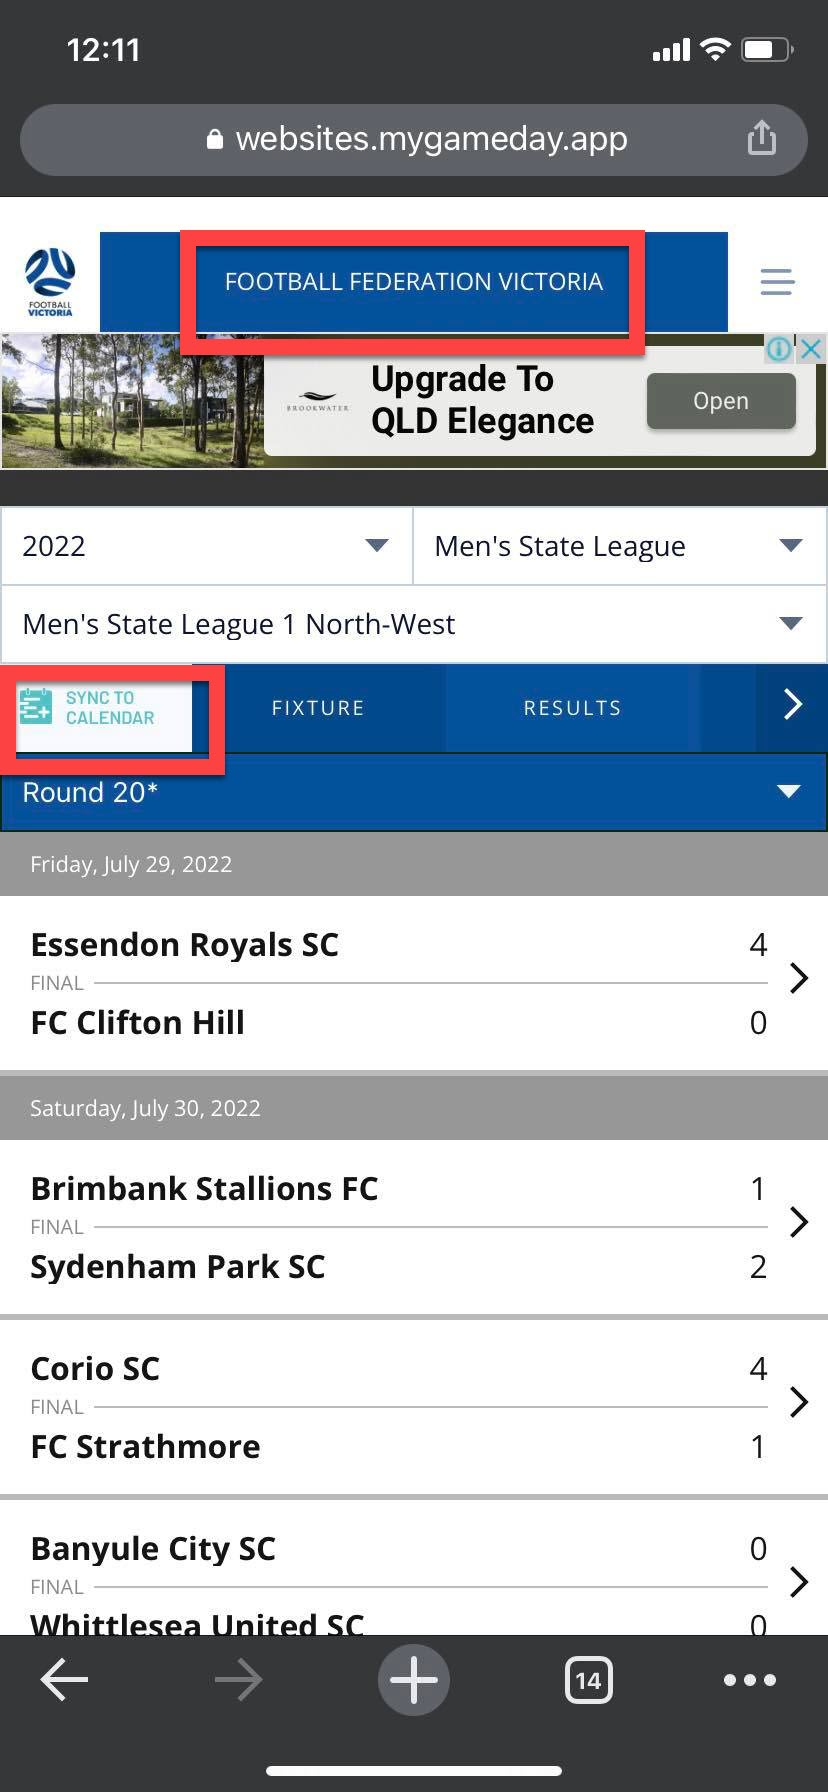Open the browser three-dots menu

(x=750, y=1680)
